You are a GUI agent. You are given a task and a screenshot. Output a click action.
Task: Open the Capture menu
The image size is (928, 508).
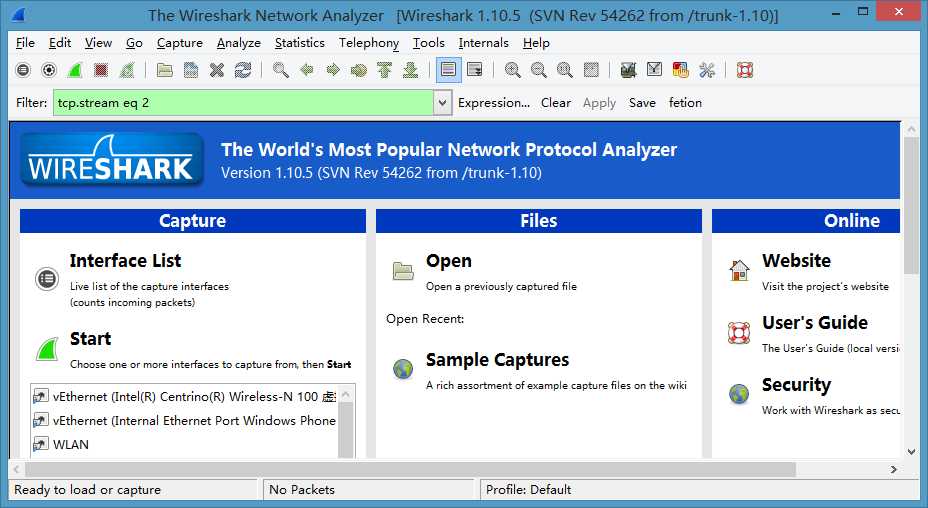[180, 43]
